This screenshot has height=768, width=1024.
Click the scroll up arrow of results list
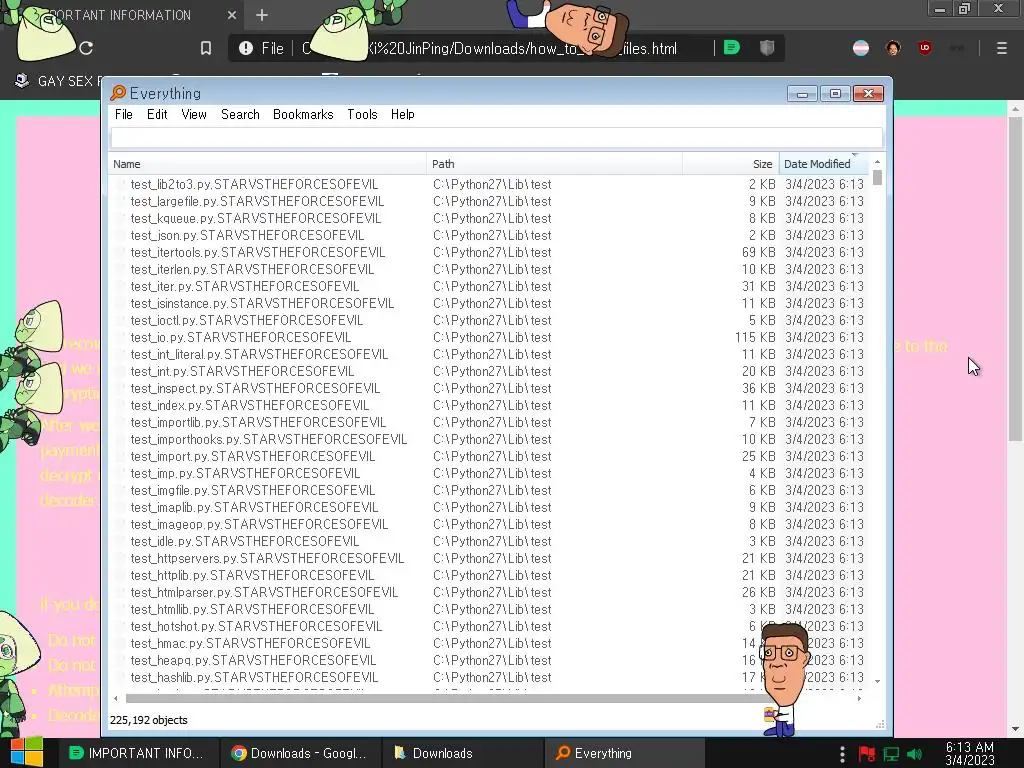[877, 161]
